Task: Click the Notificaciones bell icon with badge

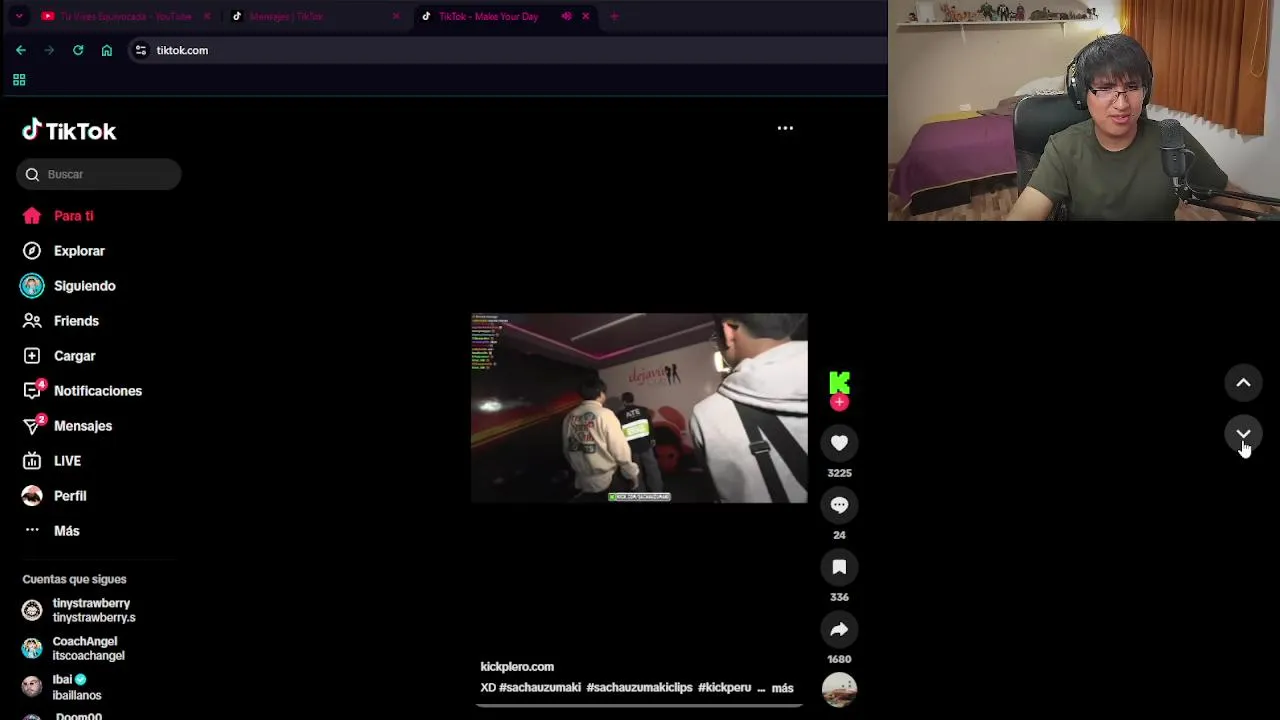Action: click(33, 390)
